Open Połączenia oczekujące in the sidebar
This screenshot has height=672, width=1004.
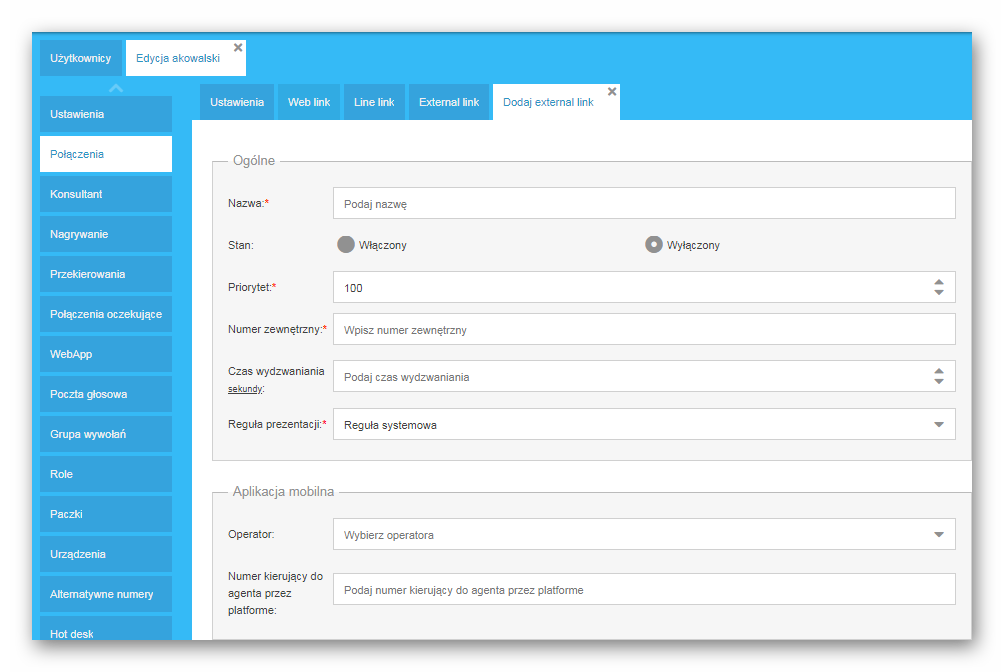coord(106,314)
